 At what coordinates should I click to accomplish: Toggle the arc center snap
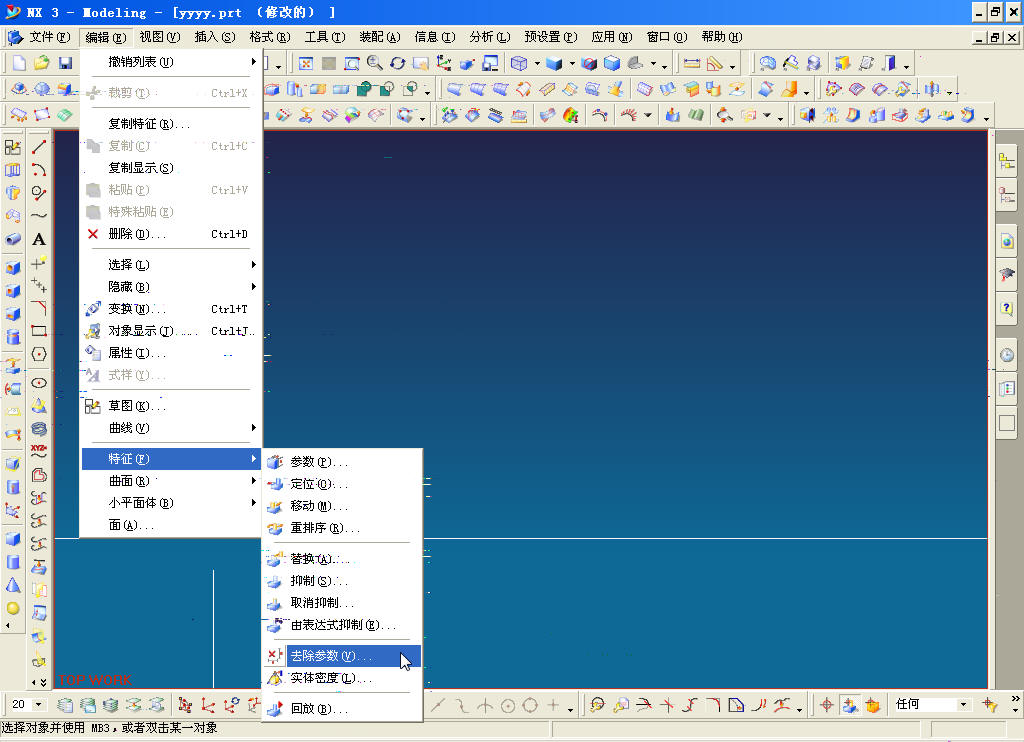tap(507, 705)
